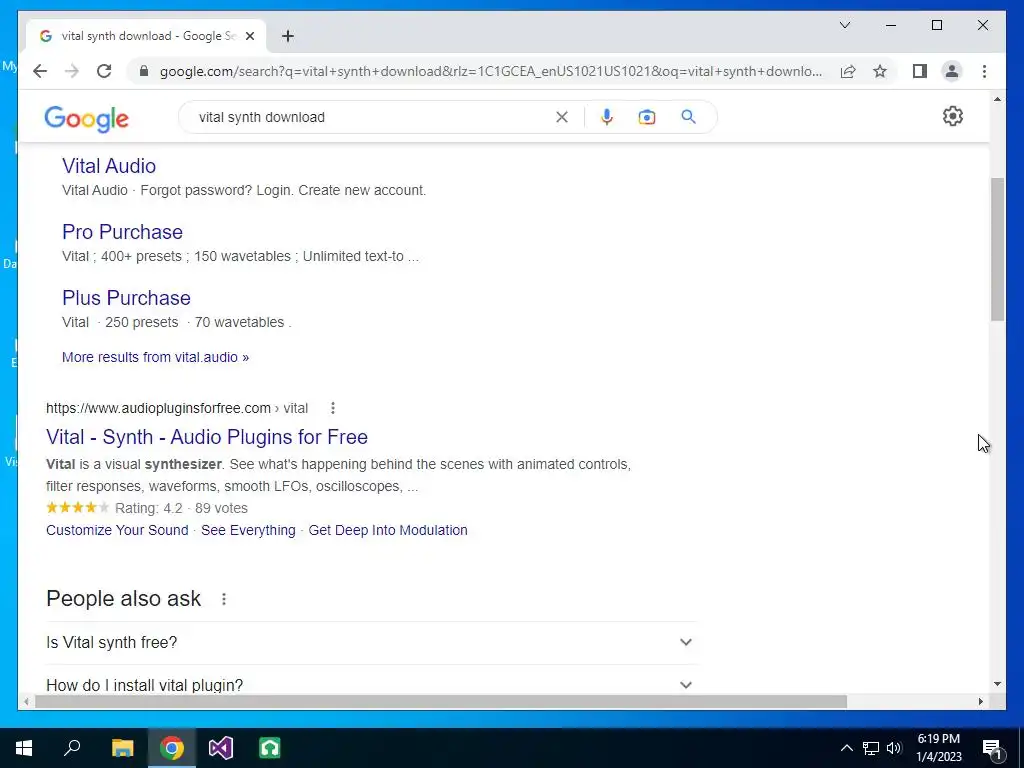Screen dimensions: 1024x768
Task: Reload the Google search page
Action: point(104,71)
